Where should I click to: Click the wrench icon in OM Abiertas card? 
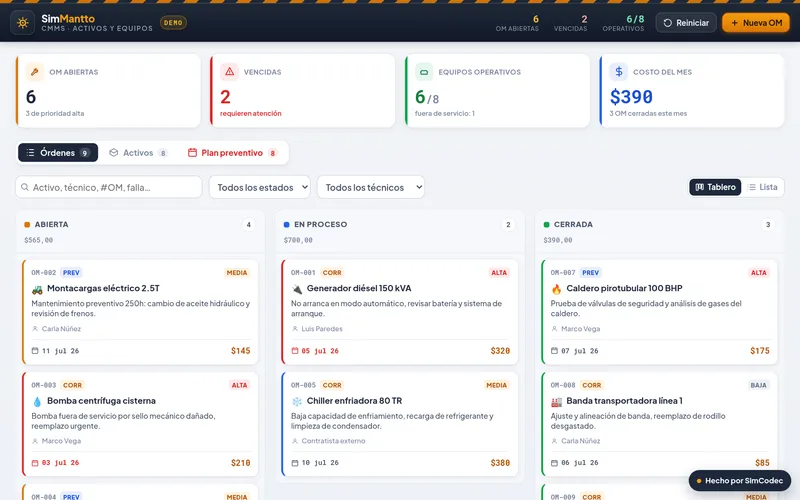(x=35, y=72)
